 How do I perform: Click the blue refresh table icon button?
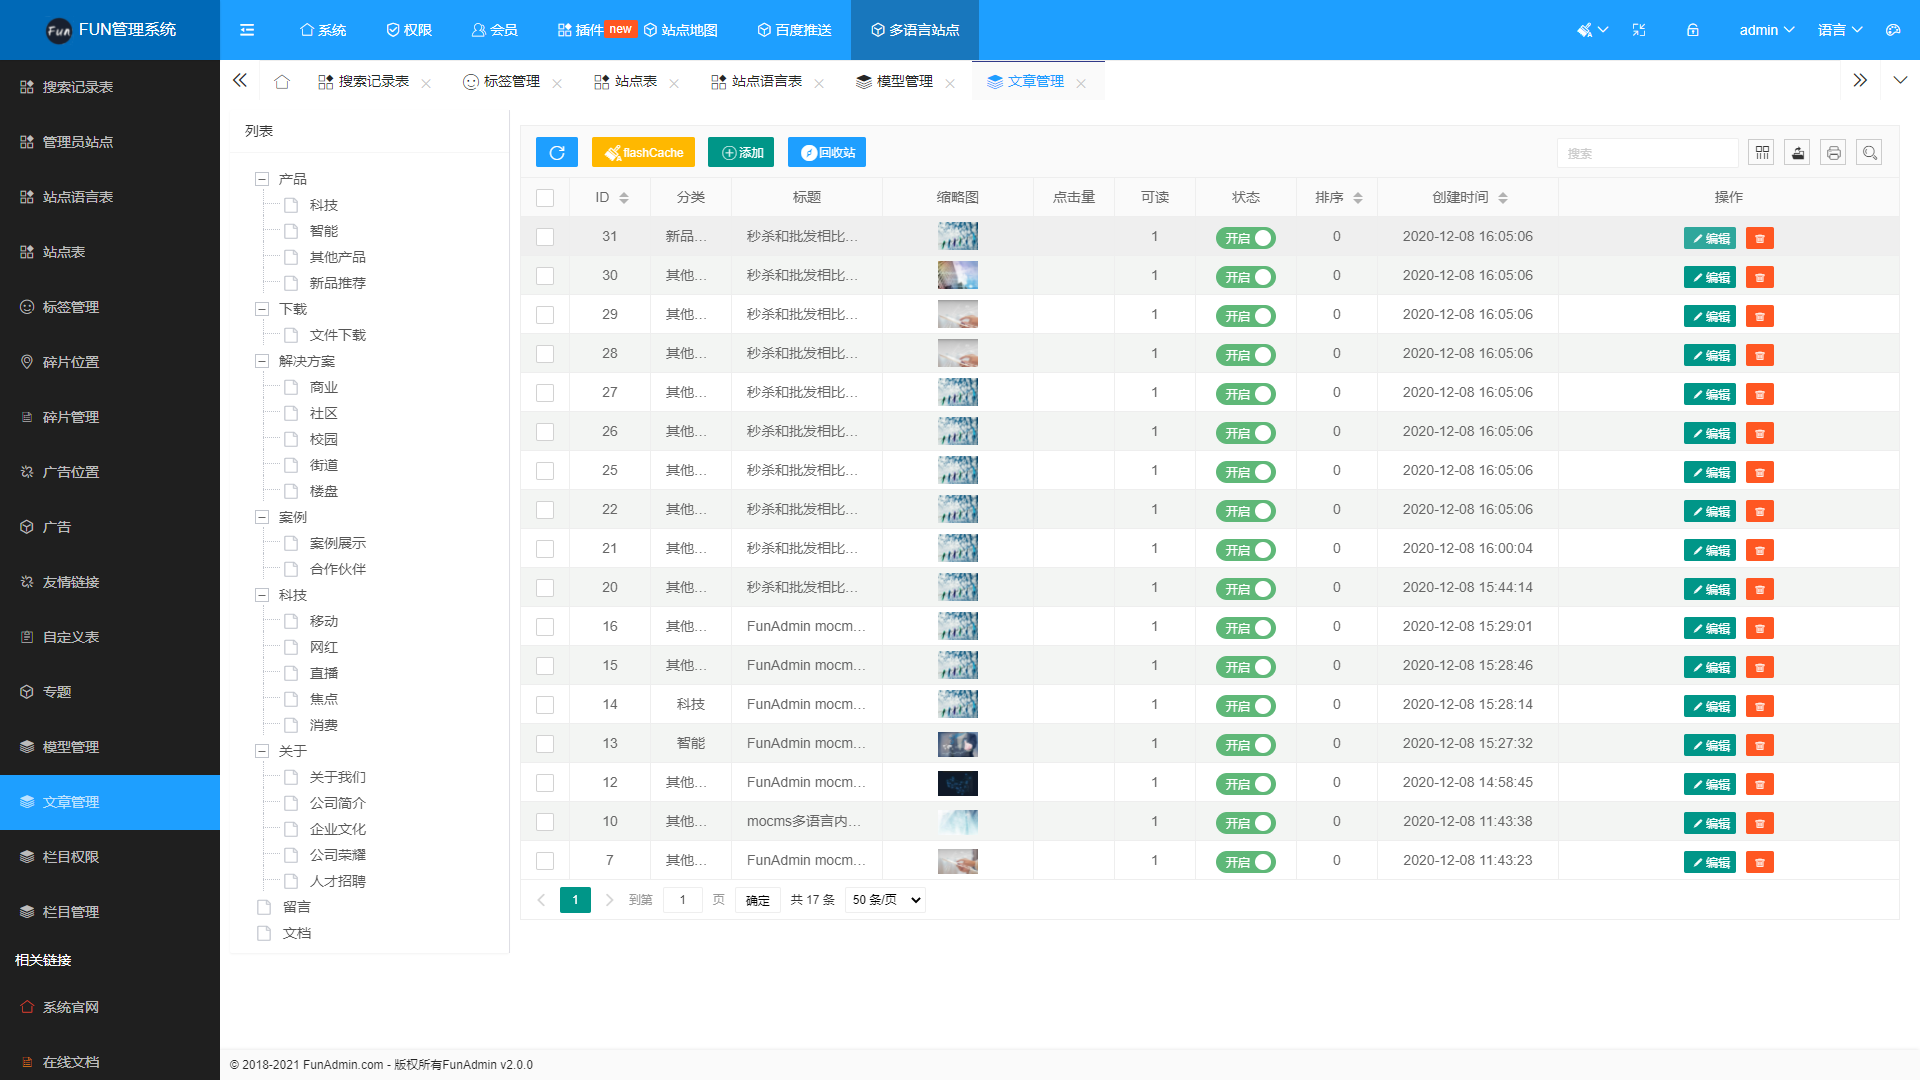[556, 152]
